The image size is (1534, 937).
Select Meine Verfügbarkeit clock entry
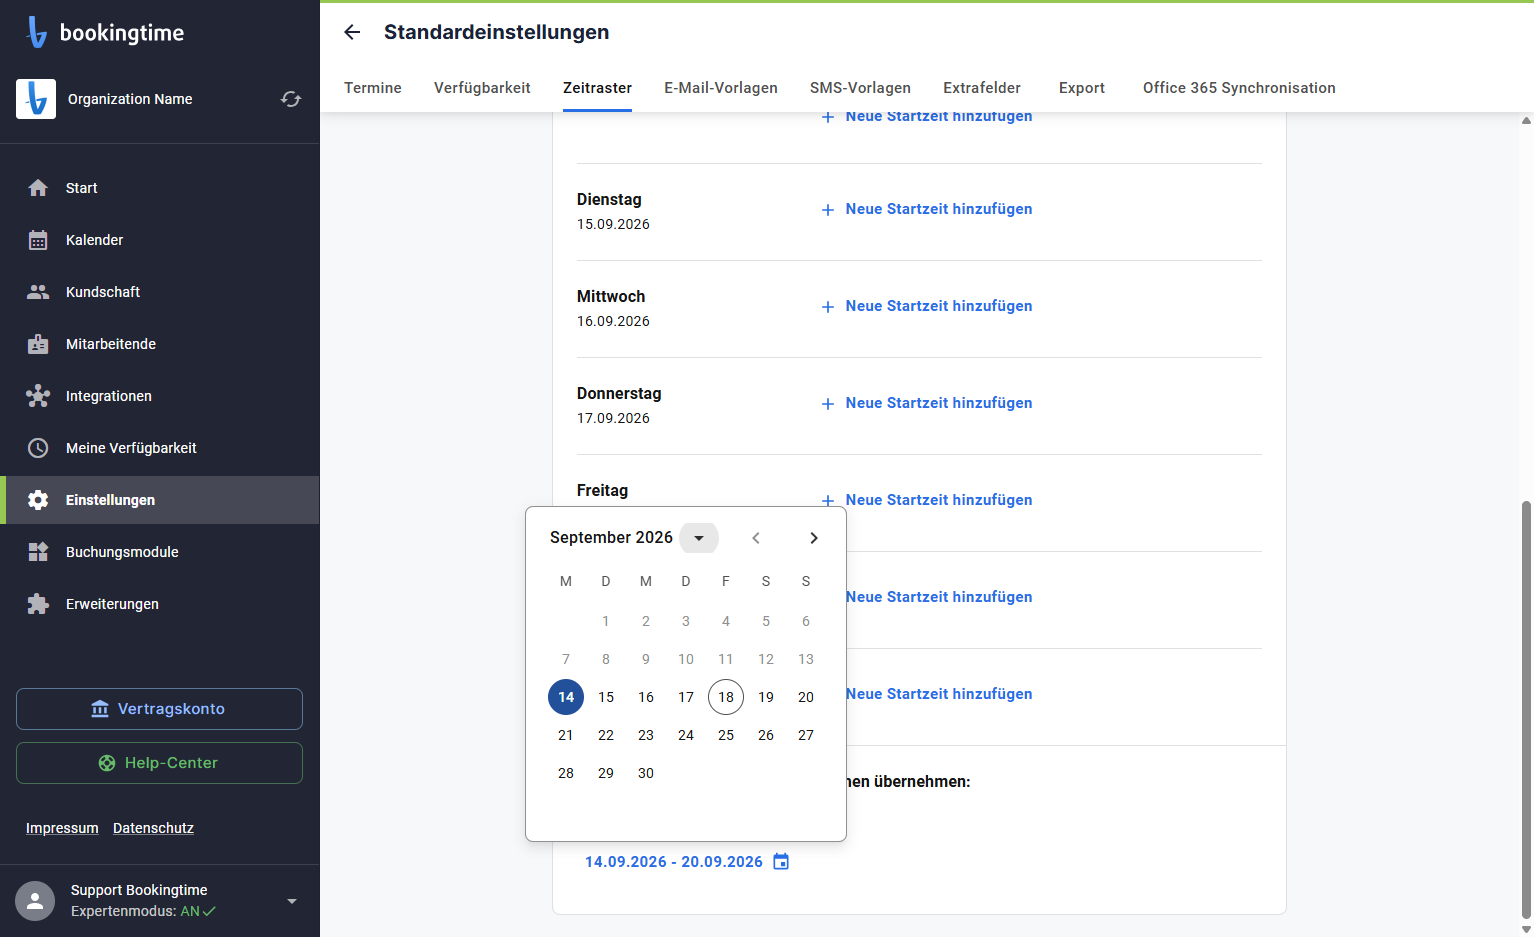pyautogui.click(x=160, y=448)
